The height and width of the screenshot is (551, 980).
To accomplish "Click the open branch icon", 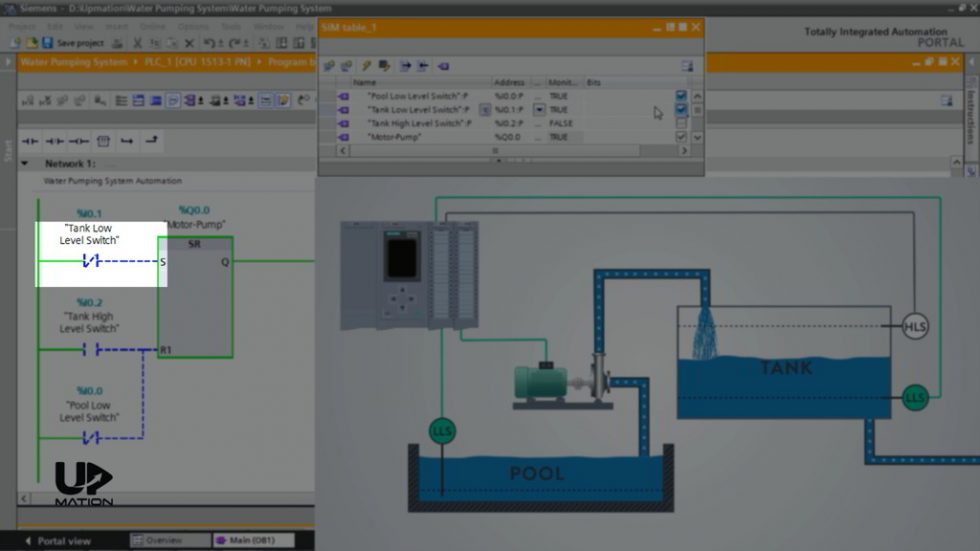I will point(127,141).
